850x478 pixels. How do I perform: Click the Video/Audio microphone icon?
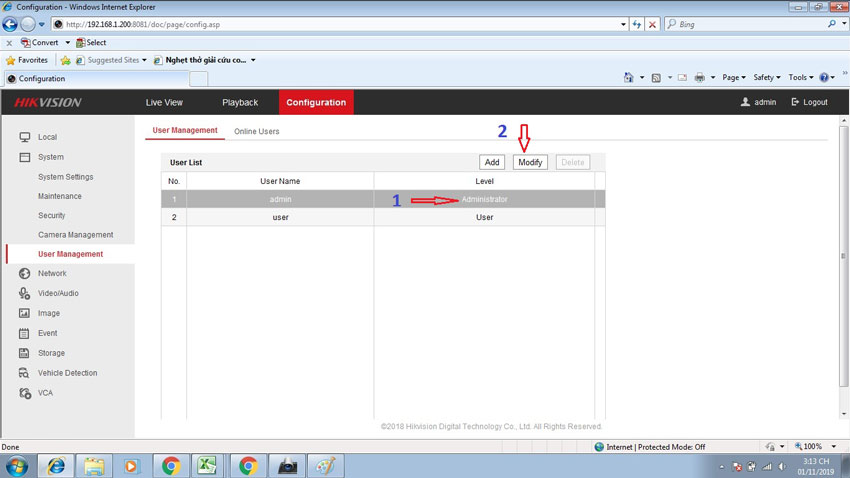pyautogui.click(x=25, y=293)
